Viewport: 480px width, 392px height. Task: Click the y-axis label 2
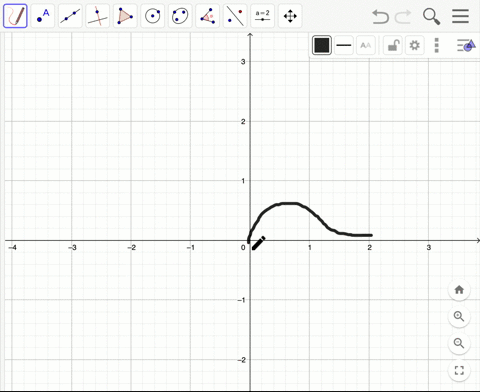point(243,121)
